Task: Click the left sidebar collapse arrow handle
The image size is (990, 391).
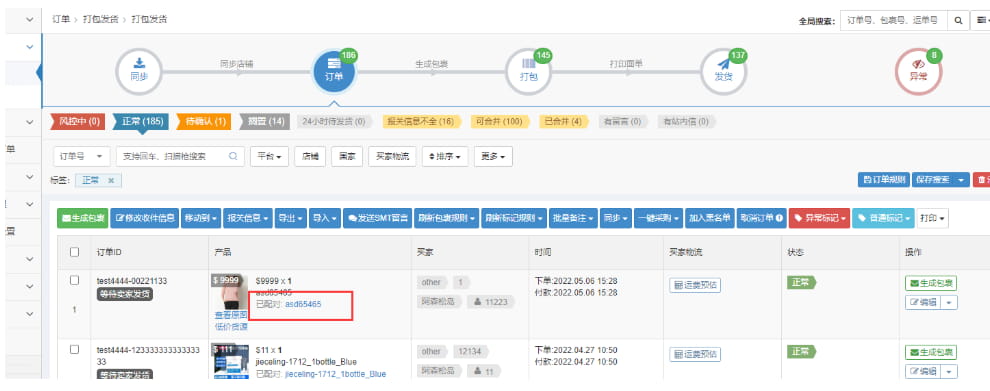Action: tap(39, 73)
